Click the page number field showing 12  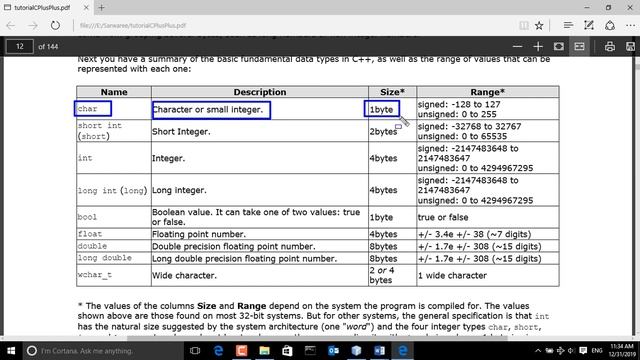20,47
